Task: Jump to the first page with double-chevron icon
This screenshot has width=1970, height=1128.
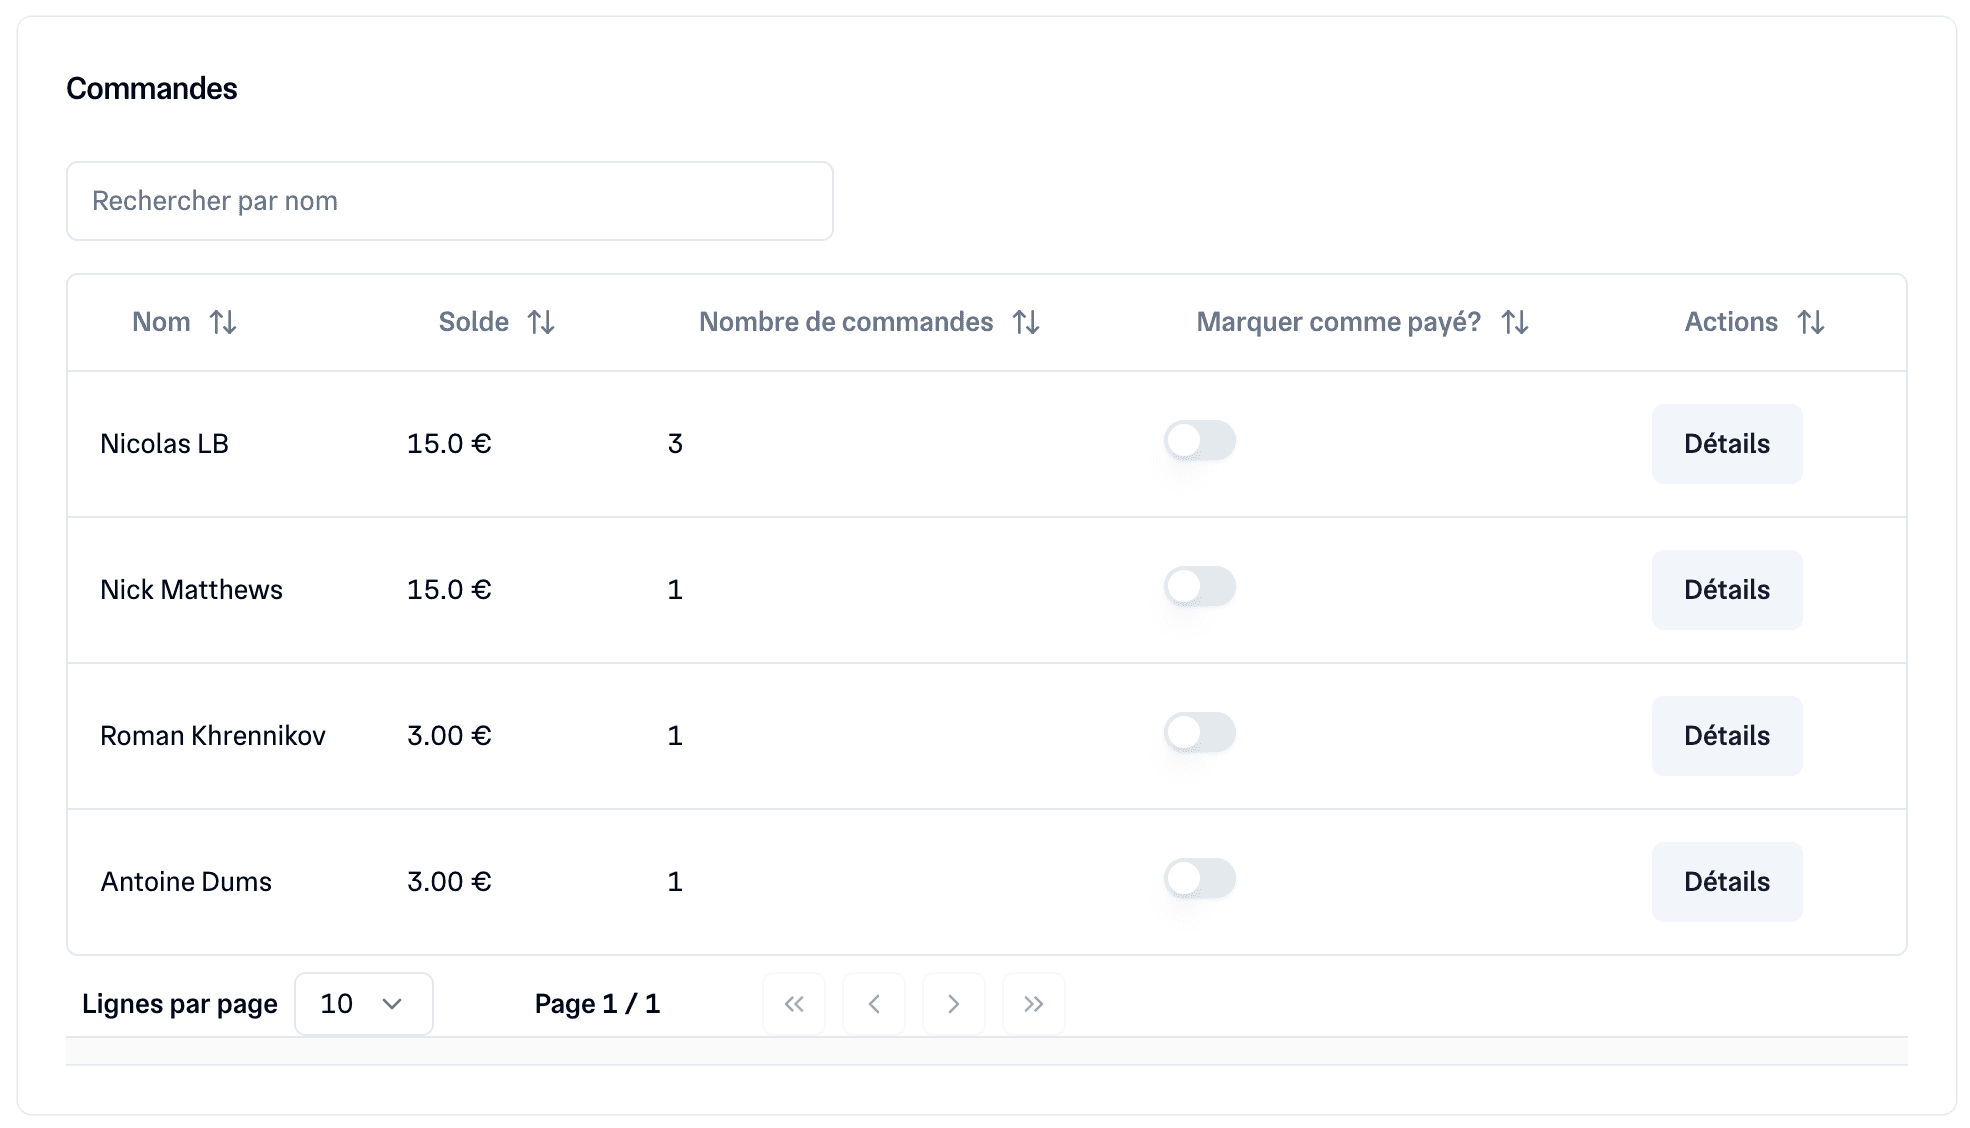Action: pyautogui.click(x=794, y=1004)
